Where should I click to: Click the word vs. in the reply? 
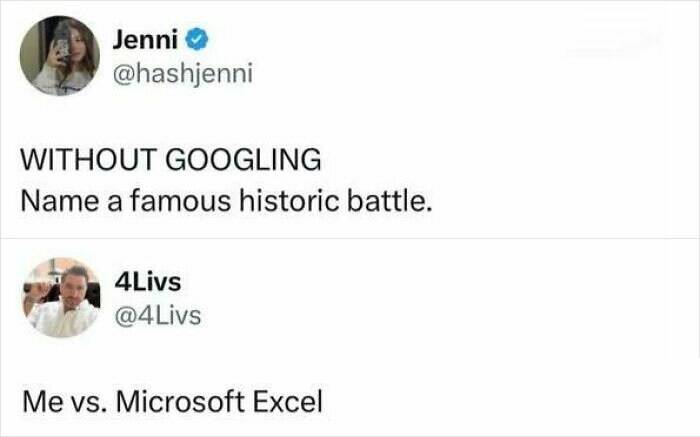pos(88,404)
